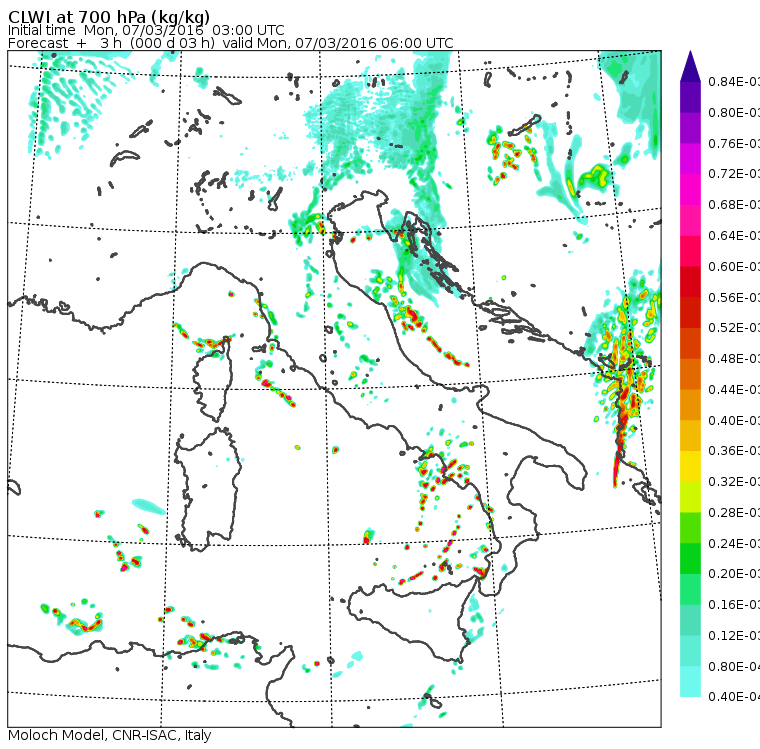Image resolution: width=760 pixels, height=749 pixels.
Task: Click the 0.60E-03 colorbar label
Action: 734,267
